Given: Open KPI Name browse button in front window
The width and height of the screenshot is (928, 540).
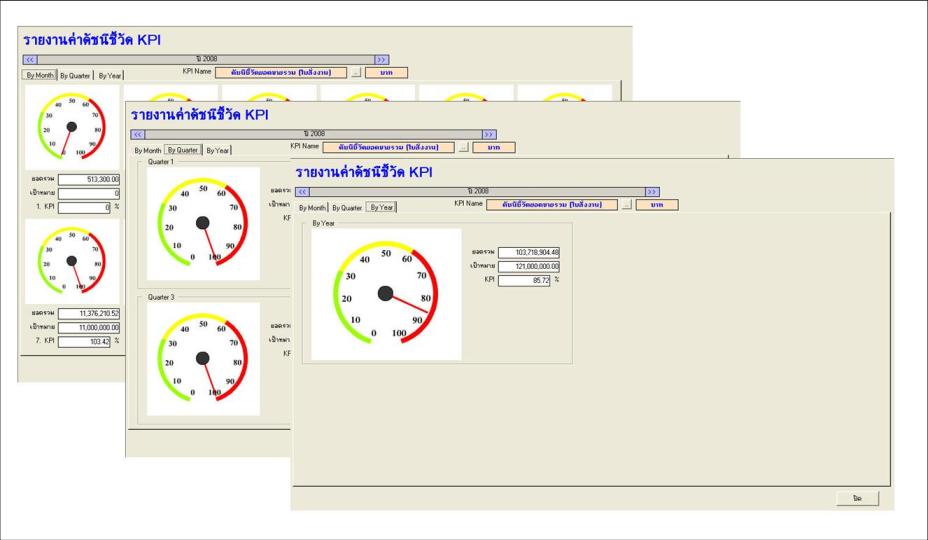Looking at the screenshot, I should [627, 205].
